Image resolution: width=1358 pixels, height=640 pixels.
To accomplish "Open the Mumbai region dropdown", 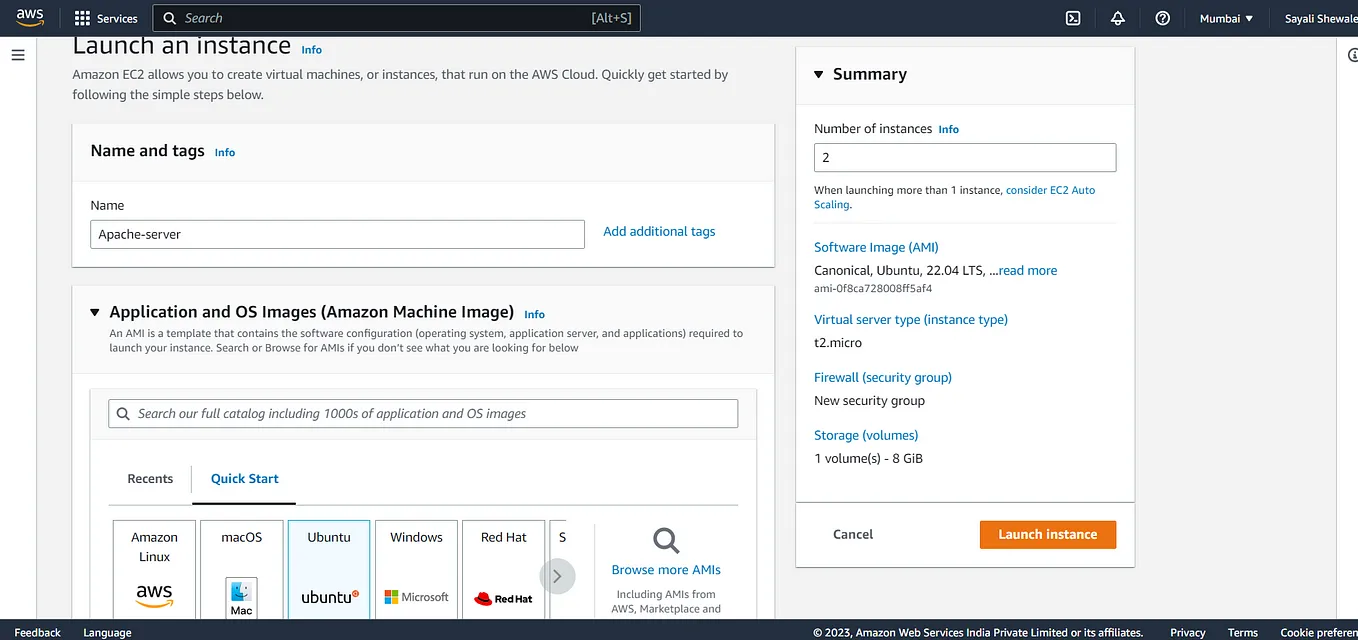I will [1225, 17].
